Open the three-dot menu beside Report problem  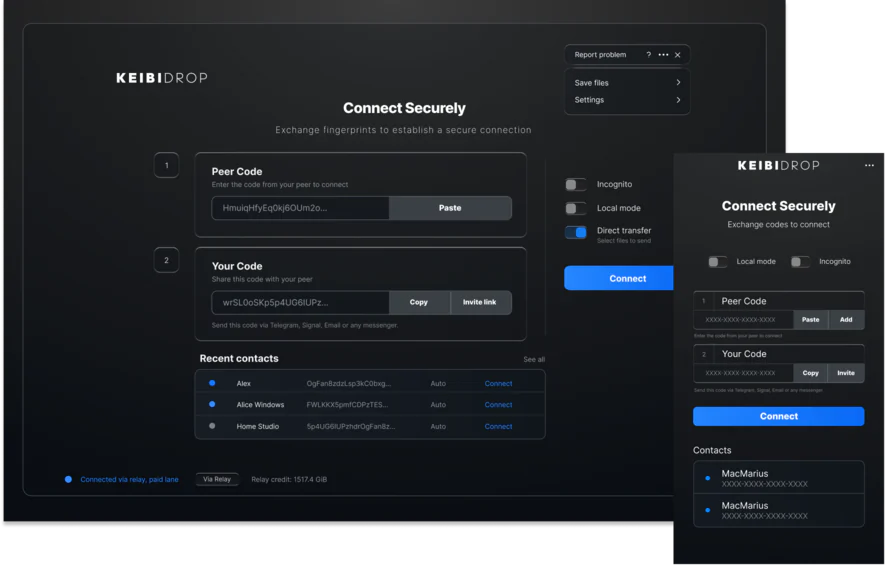pyautogui.click(x=663, y=55)
